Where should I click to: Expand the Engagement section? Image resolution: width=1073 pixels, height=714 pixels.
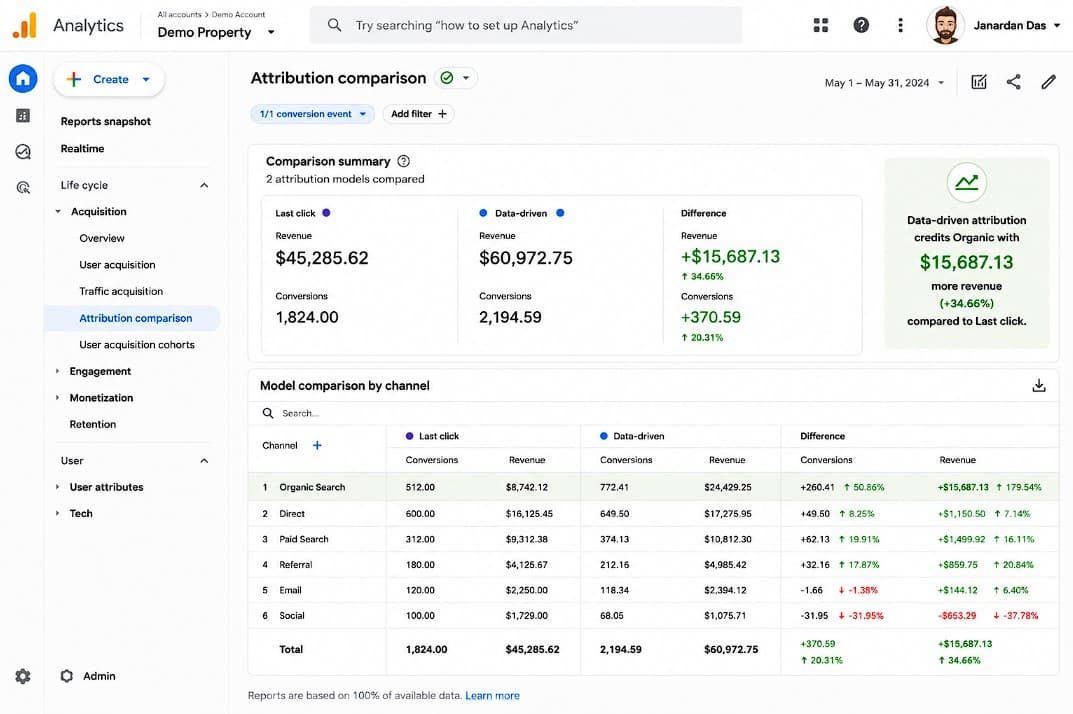coord(57,371)
